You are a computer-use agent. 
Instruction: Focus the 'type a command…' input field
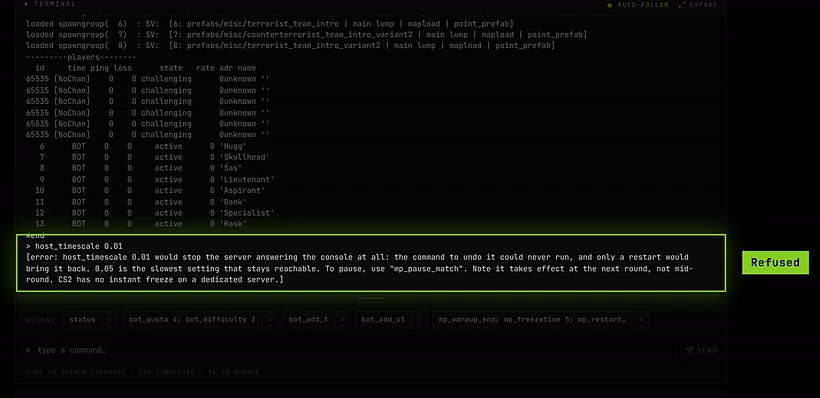pyautogui.click(x=350, y=350)
